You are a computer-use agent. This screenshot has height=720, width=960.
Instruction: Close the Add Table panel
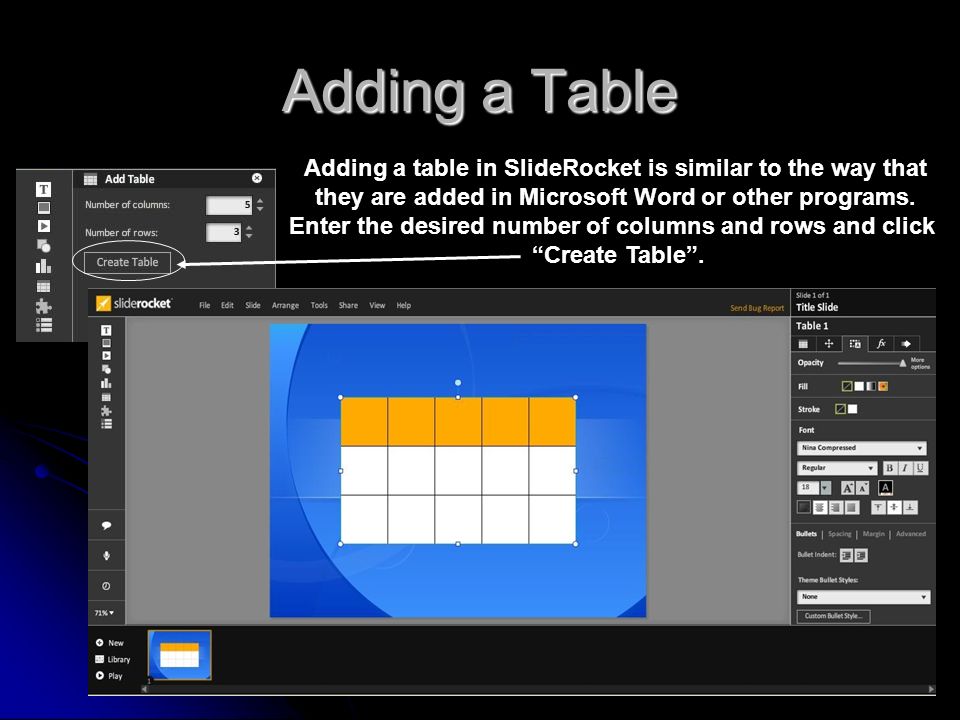pos(257,178)
